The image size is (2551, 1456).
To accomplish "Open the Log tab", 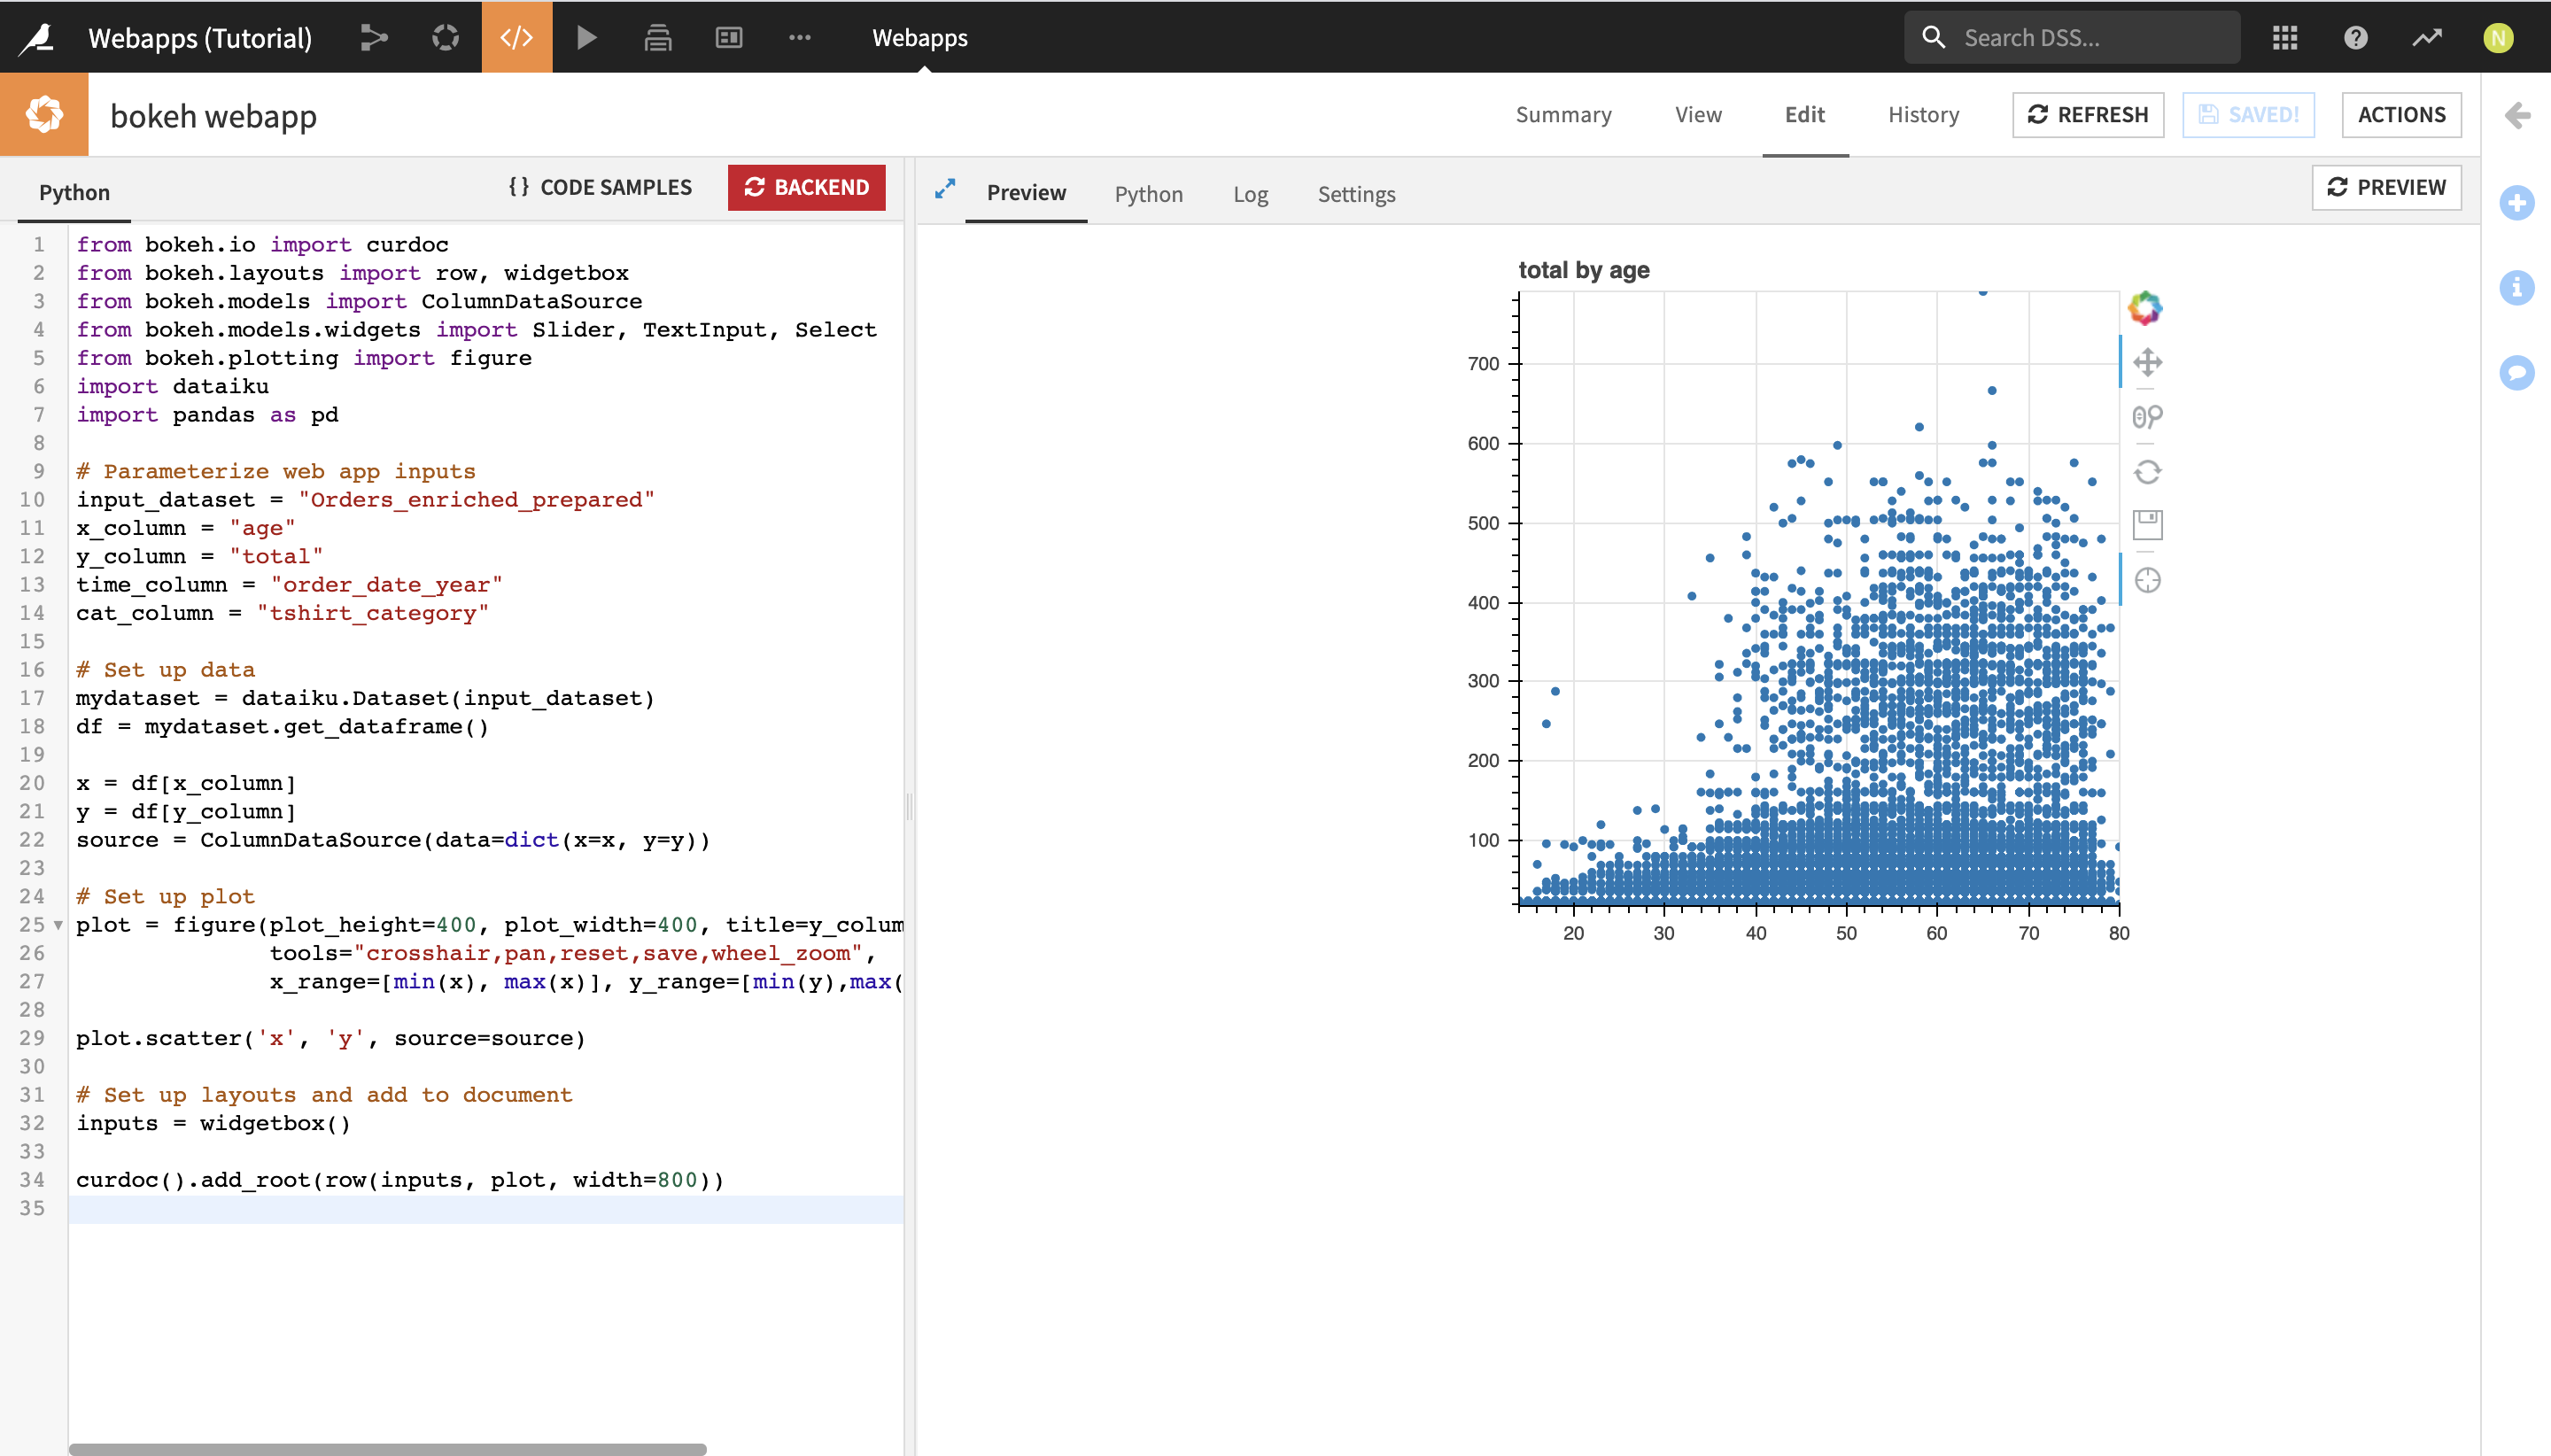I will (x=1250, y=194).
